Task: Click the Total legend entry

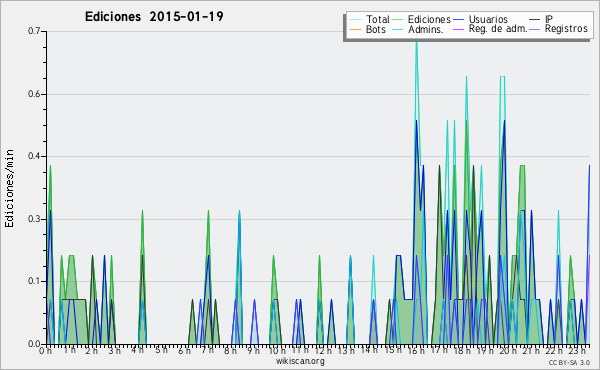Action: (x=370, y=19)
